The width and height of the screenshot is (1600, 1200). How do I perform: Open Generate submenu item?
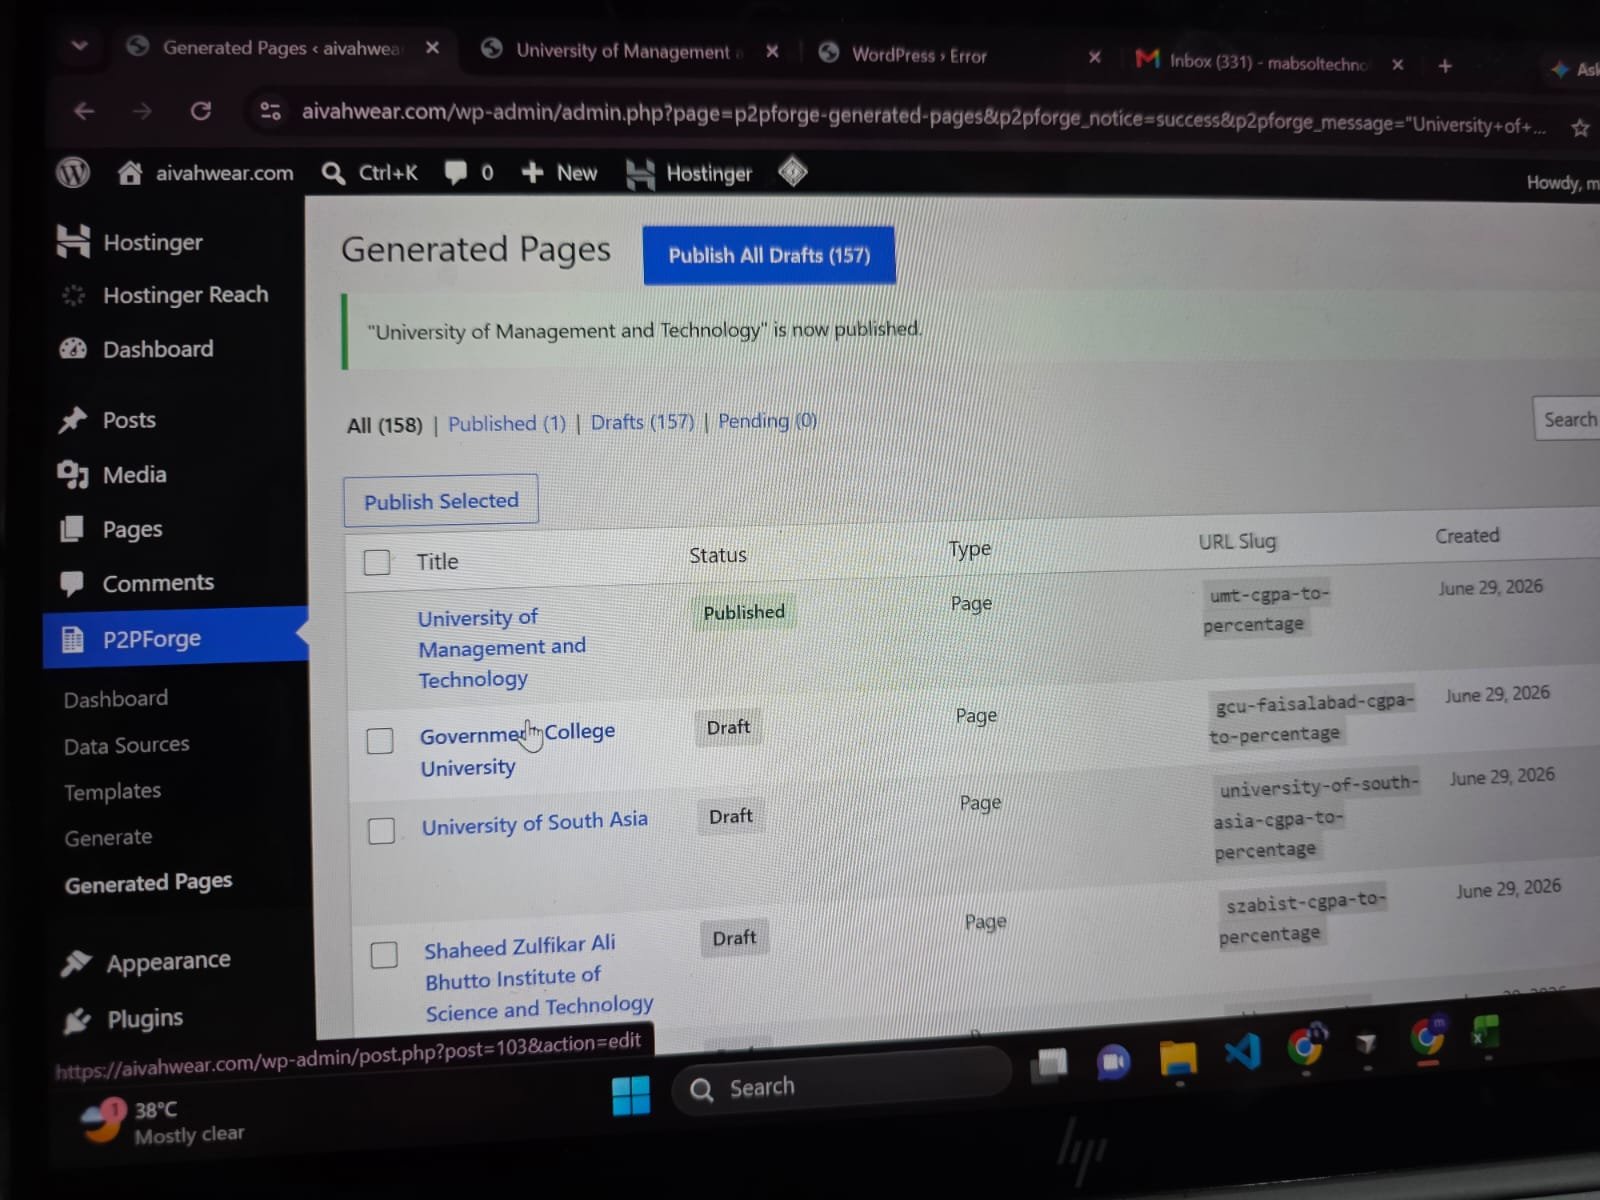(x=108, y=838)
